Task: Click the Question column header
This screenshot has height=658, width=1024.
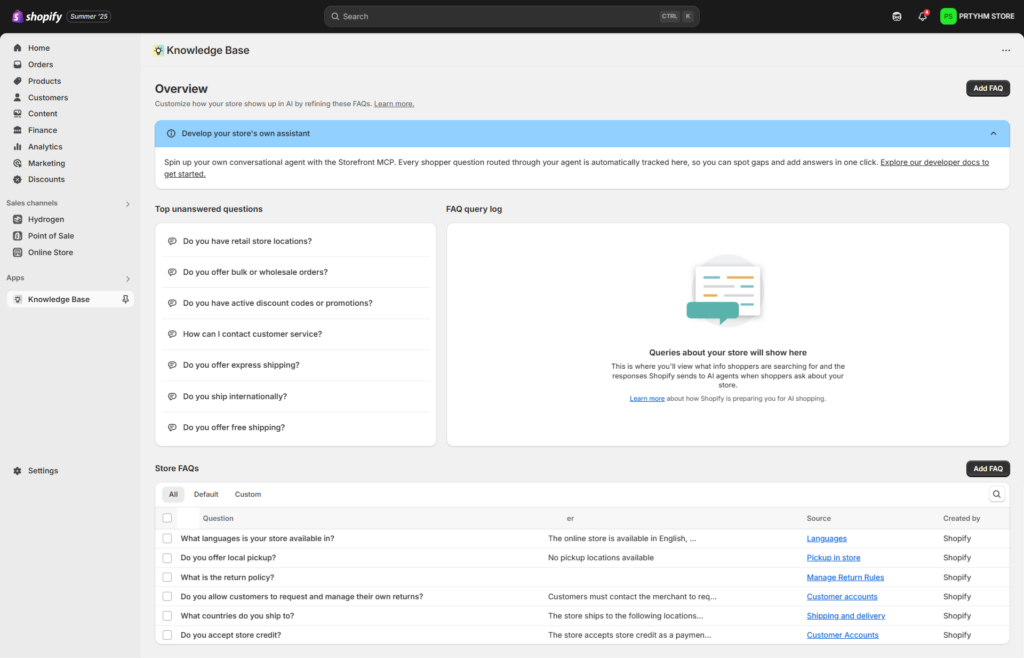Action: (217, 518)
